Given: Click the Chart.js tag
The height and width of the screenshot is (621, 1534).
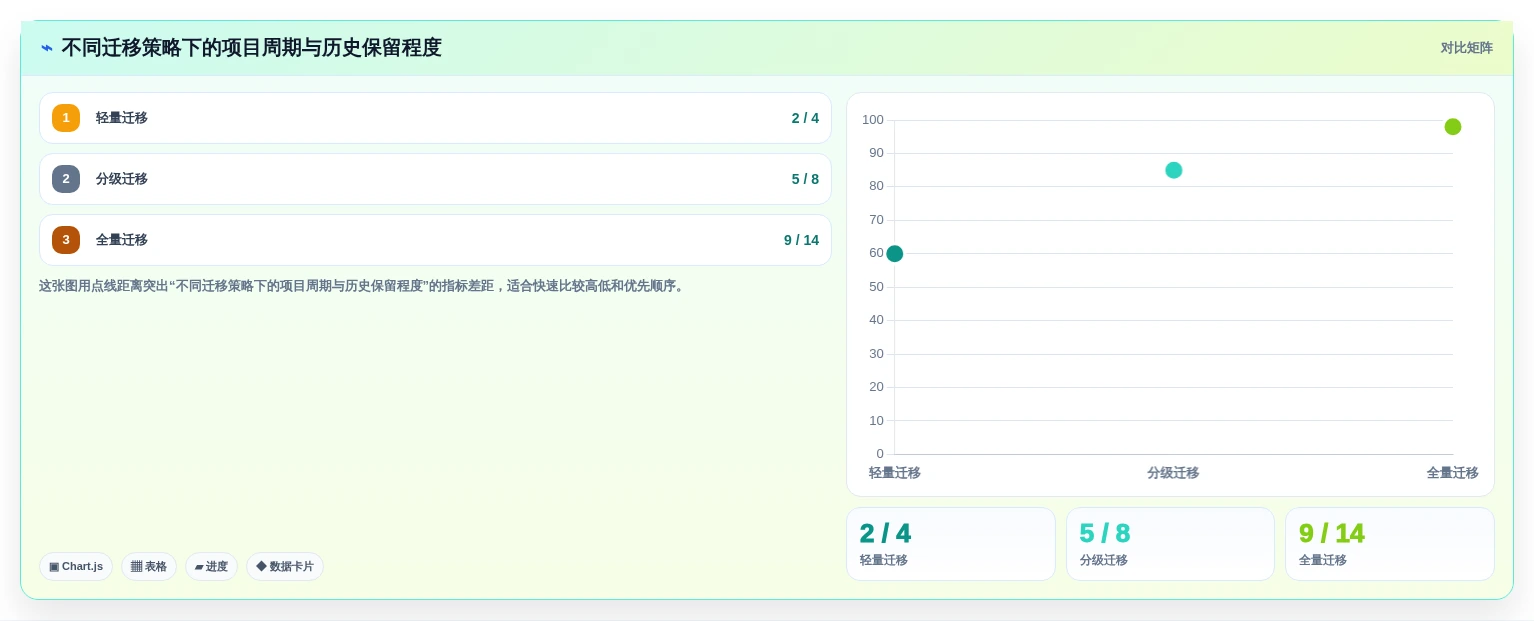Looking at the screenshot, I should 76,566.
